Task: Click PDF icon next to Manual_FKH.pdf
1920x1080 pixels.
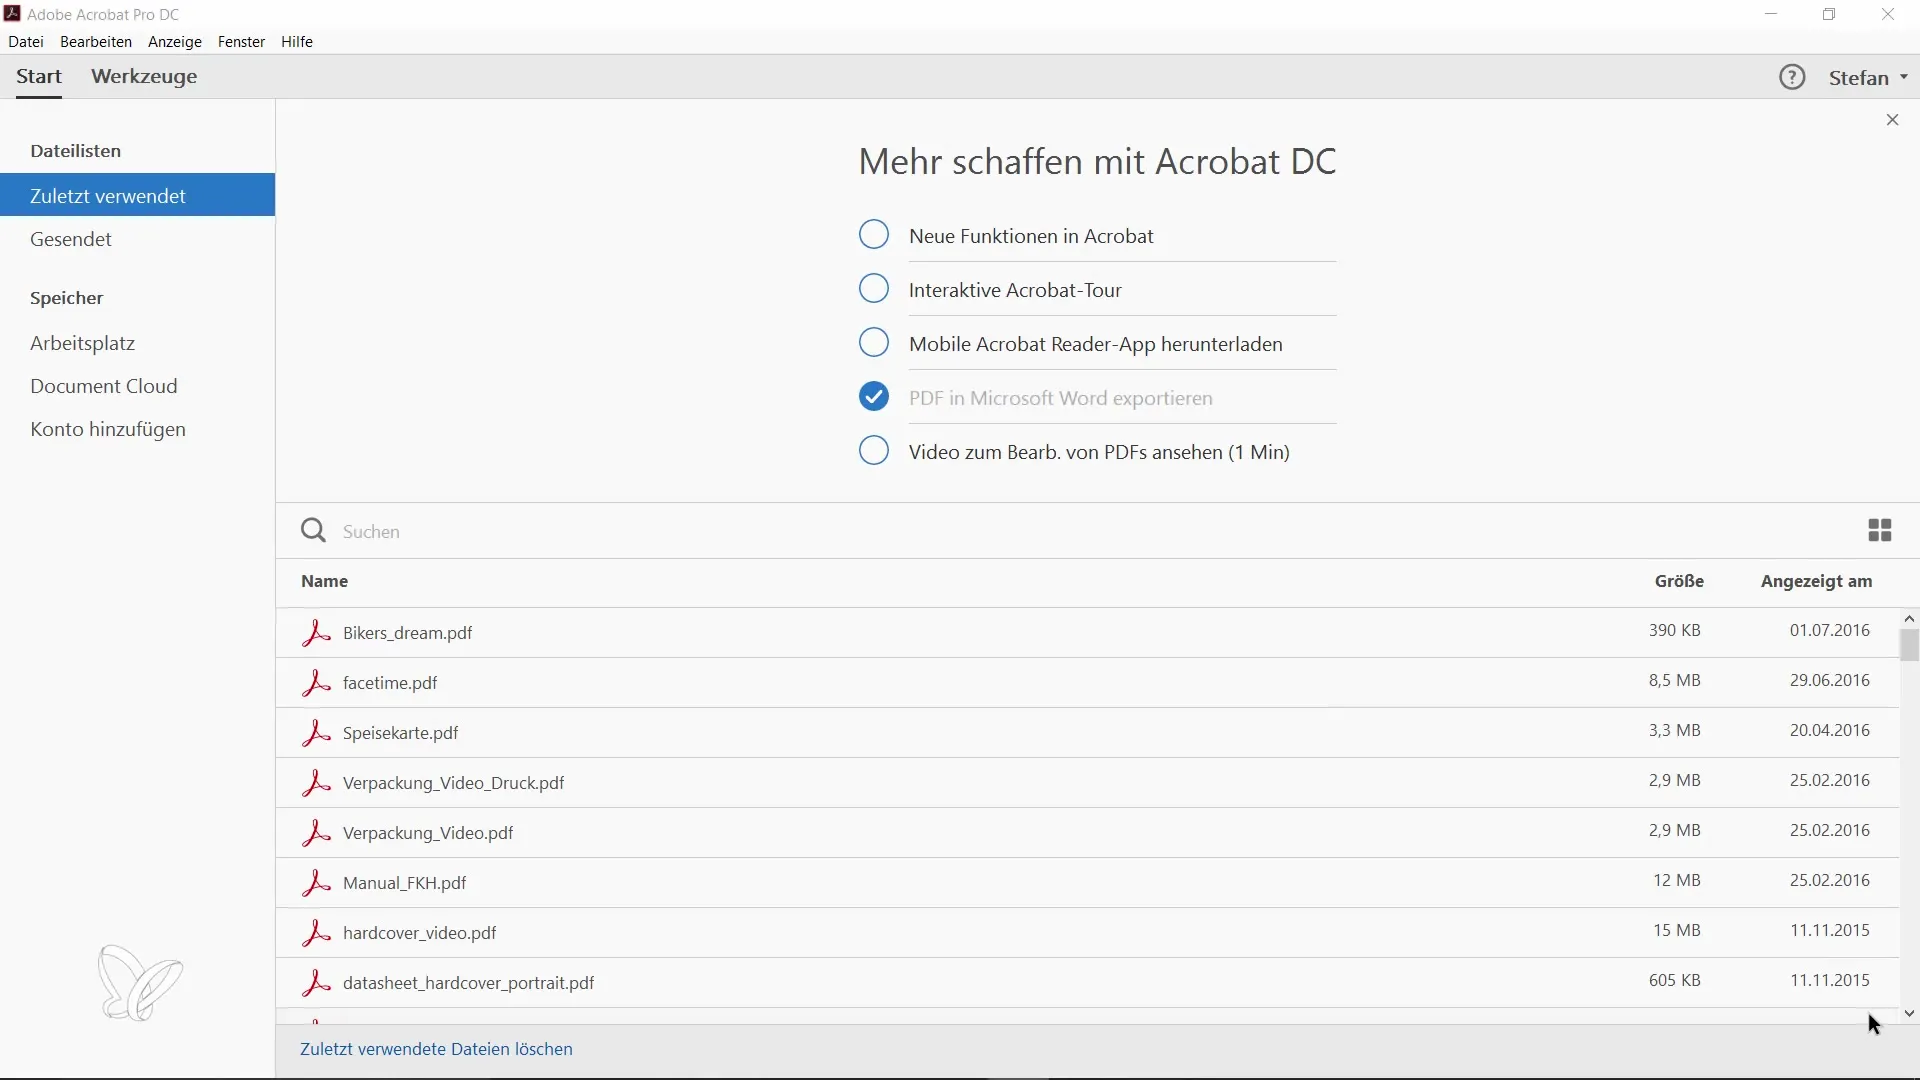Action: (316, 883)
